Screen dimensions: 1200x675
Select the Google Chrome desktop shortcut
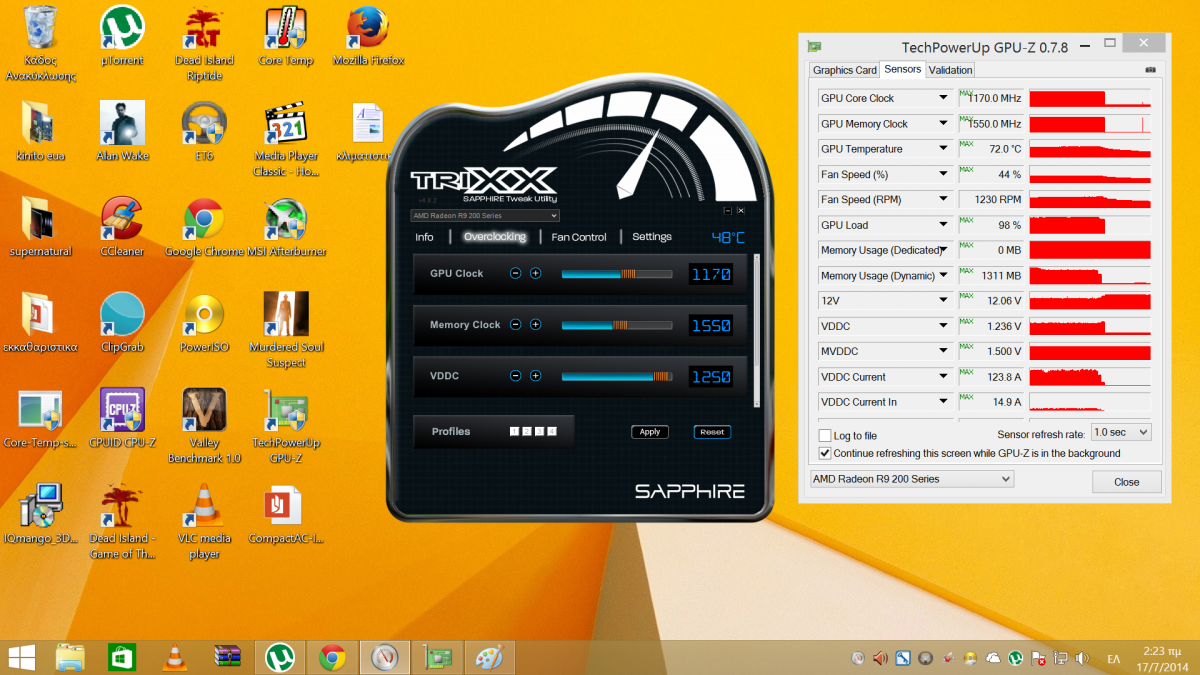click(x=204, y=229)
